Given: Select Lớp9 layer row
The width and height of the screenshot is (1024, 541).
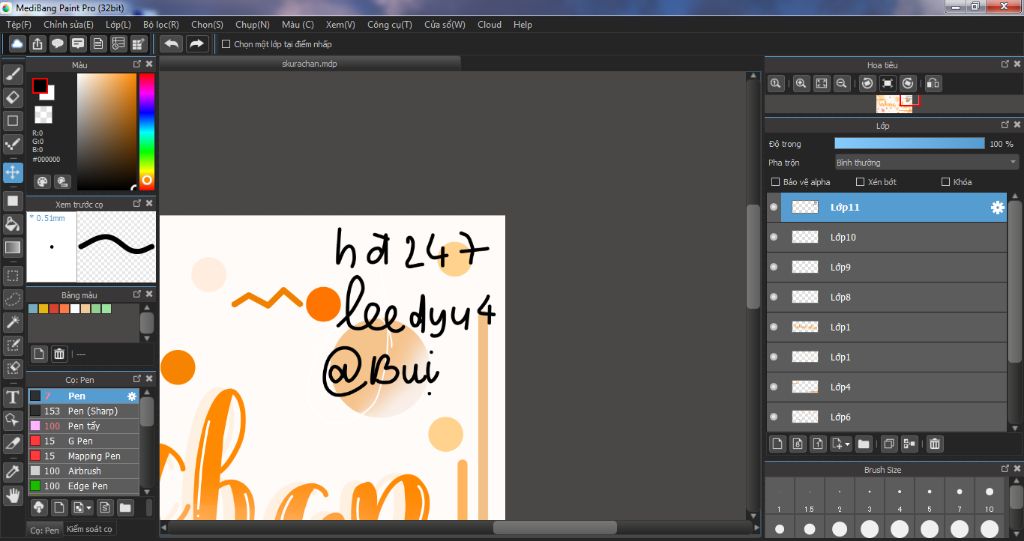Looking at the screenshot, I should [888, 267].
